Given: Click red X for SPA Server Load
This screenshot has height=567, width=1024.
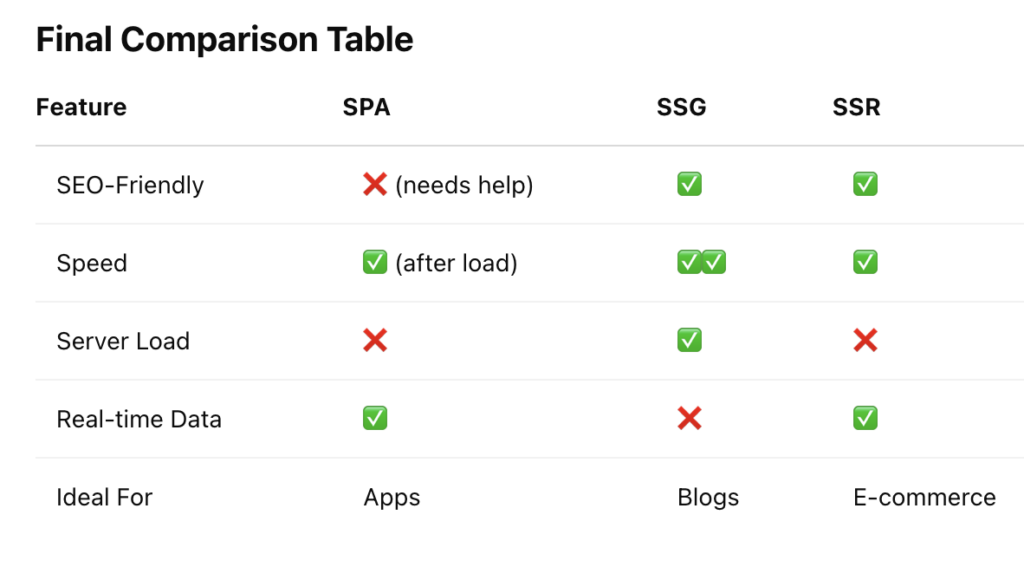Looking at the screenshot, I should 375,341.
